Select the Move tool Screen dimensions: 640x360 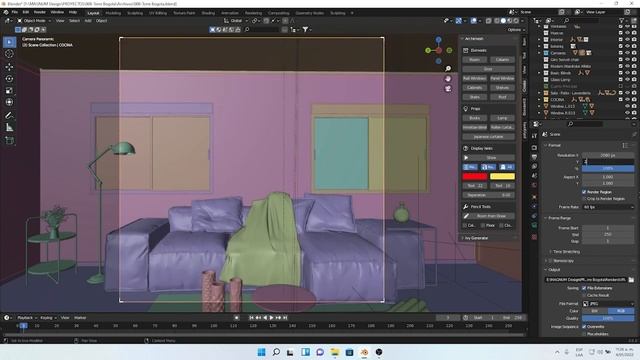9,67
